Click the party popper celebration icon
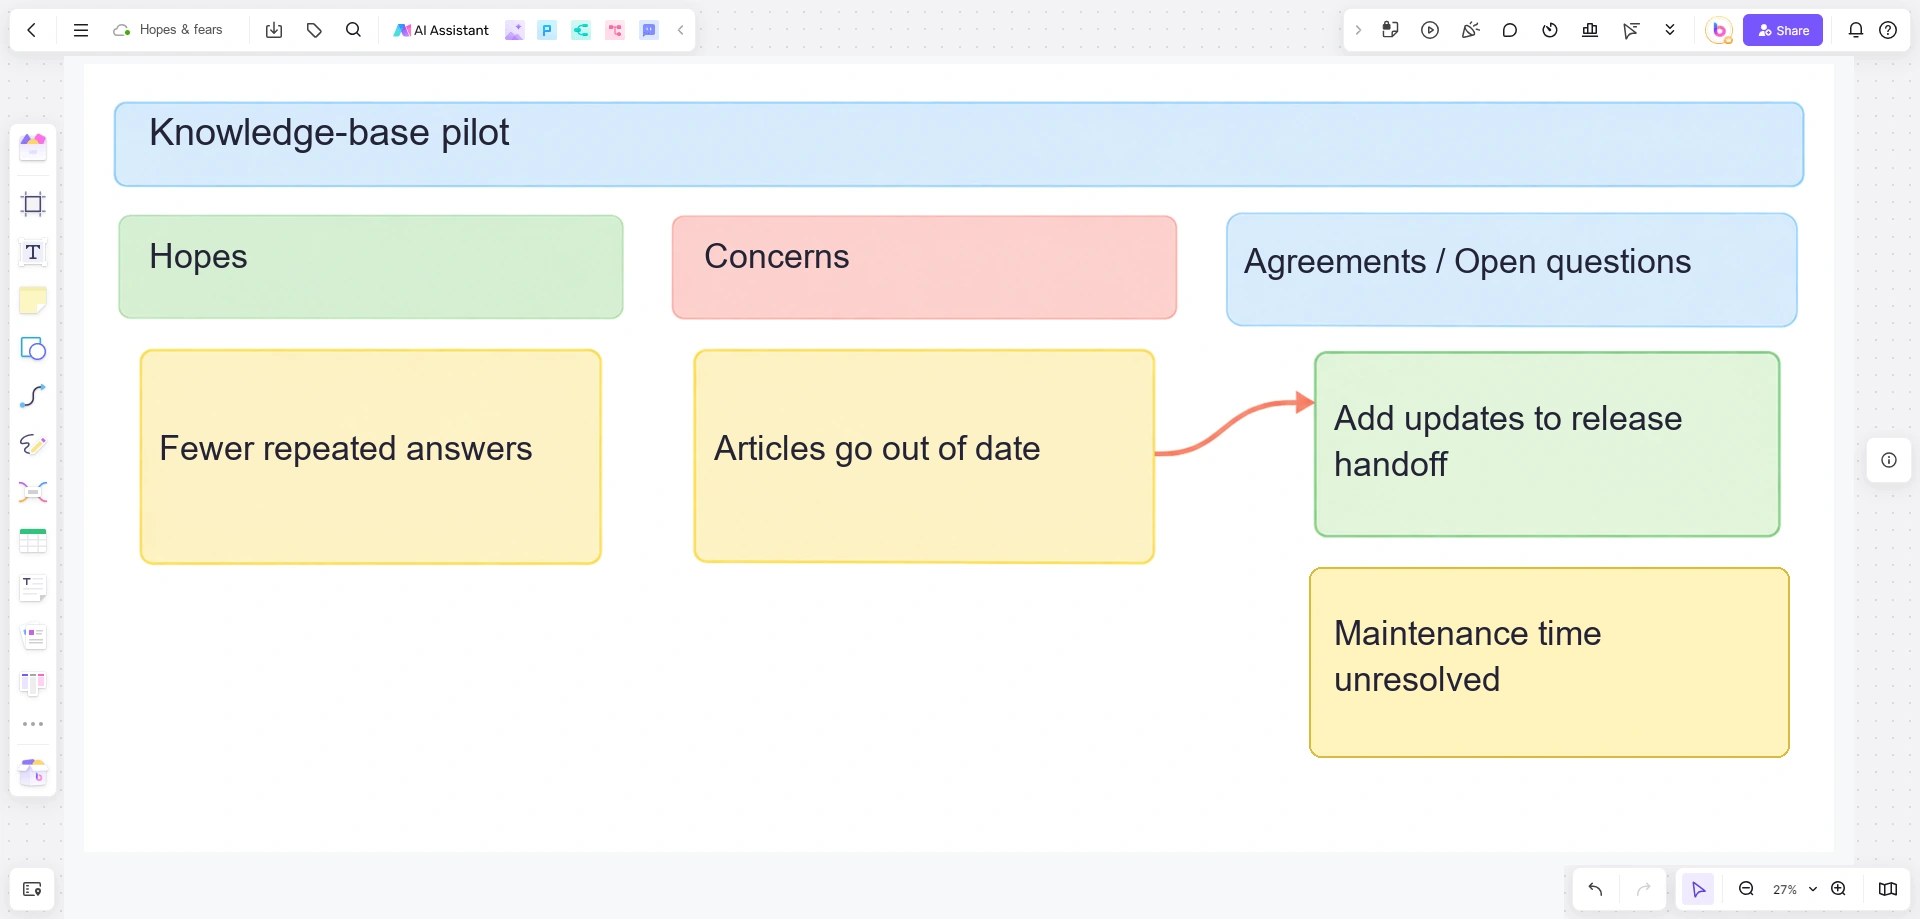Image resolution: width=1920 pixels, height=919 pixels. point(1470,30)
